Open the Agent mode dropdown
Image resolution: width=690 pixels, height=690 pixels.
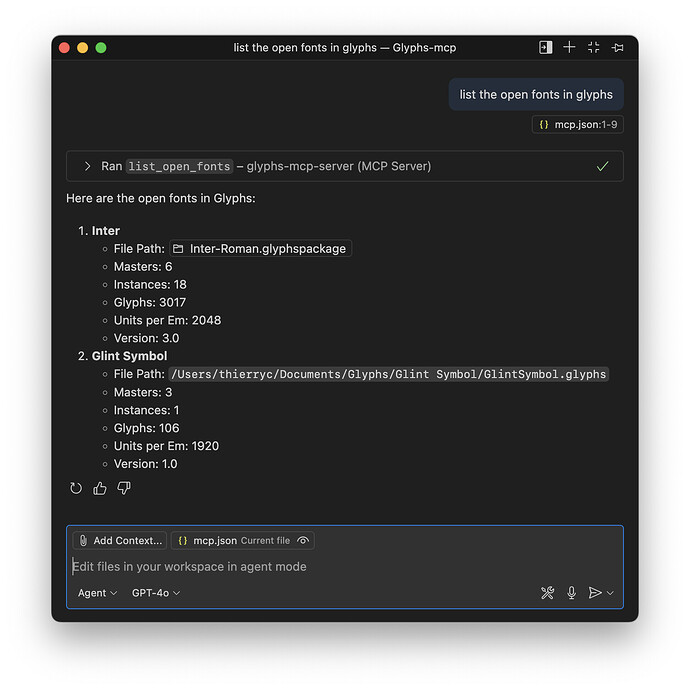coord(97,593)
